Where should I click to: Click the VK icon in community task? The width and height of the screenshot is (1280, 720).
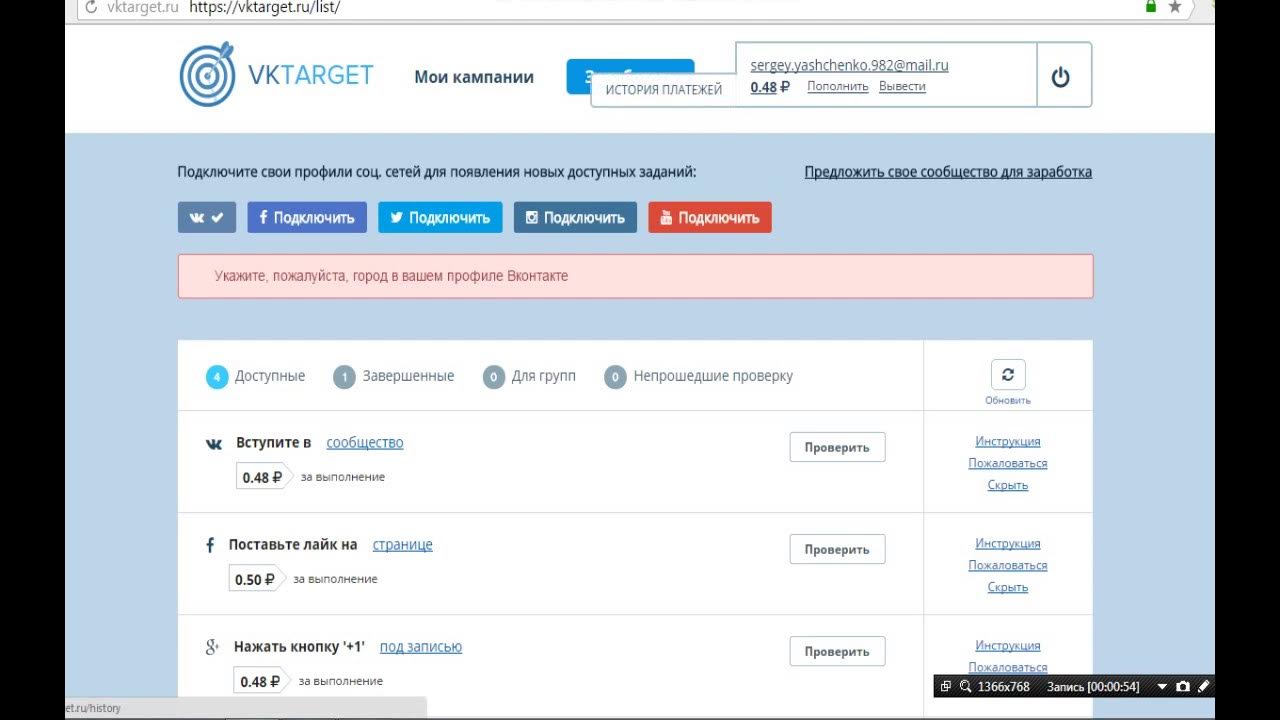tap(214, 444)
